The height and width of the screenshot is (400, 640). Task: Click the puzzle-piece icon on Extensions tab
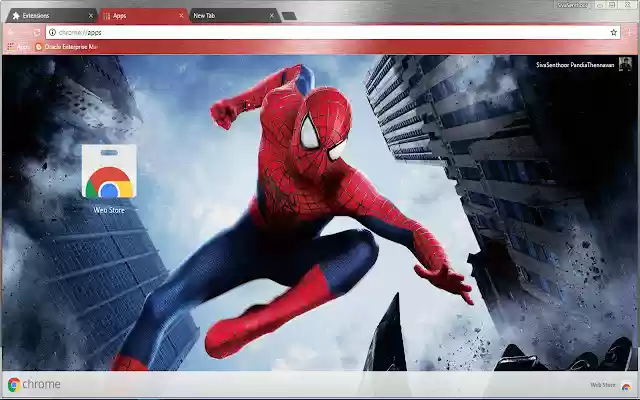(x=16, y=16)
